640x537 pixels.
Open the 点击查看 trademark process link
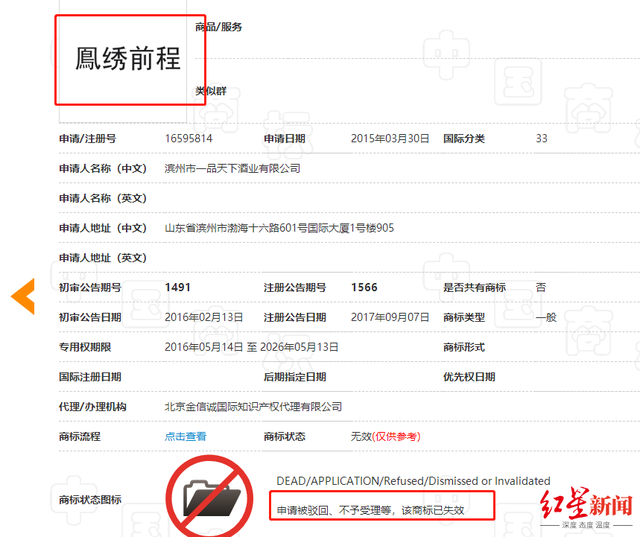pos(185,437)
